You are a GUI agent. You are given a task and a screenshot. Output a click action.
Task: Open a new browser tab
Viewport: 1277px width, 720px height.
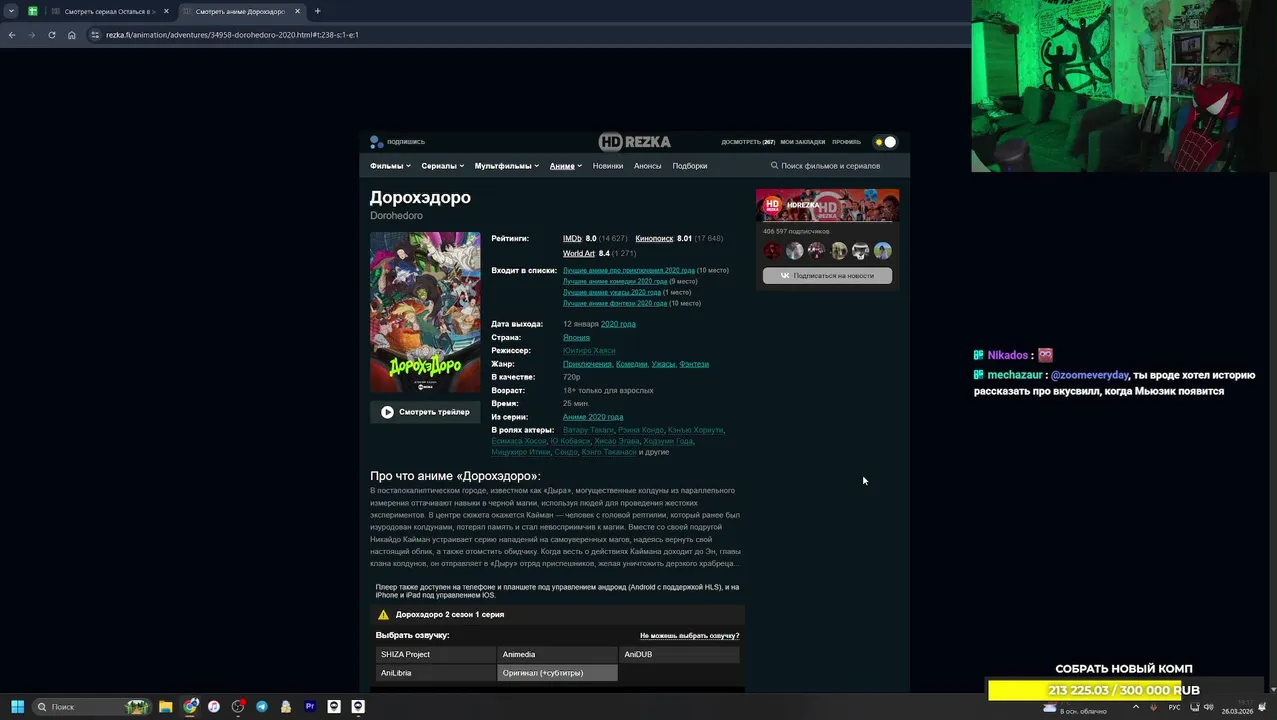tap(317, 11)
